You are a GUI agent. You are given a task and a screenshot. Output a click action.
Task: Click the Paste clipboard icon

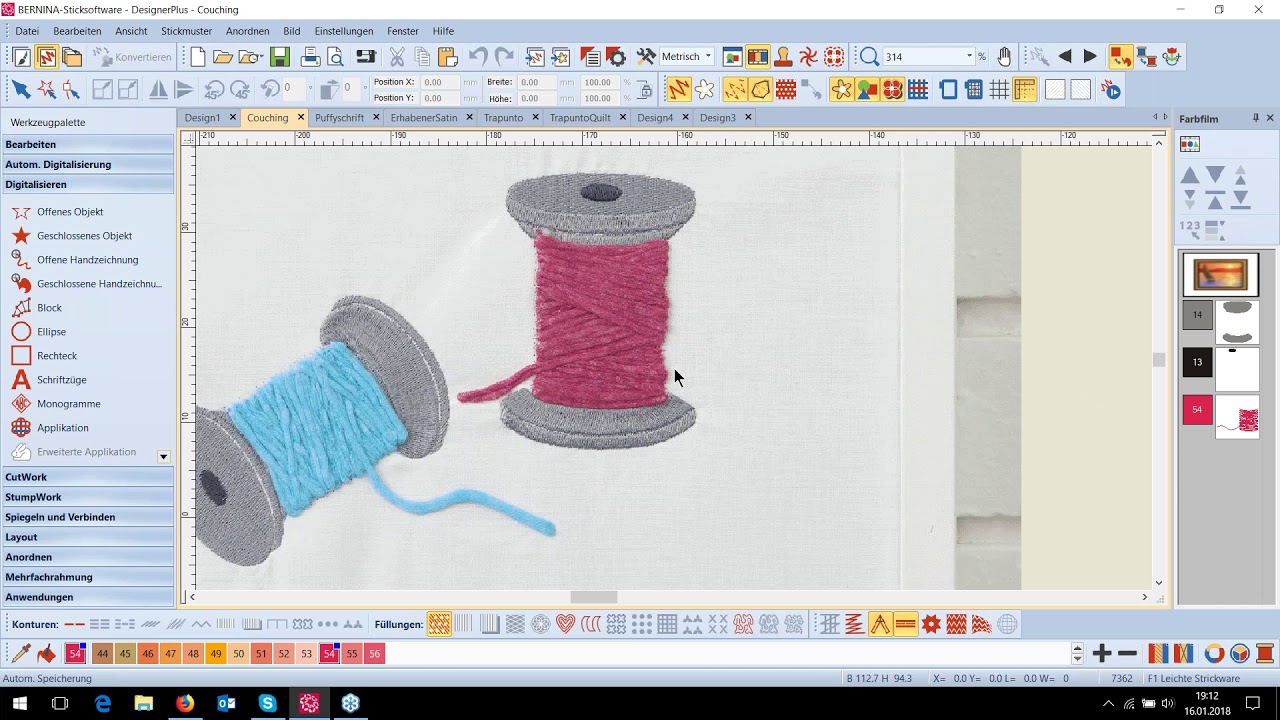(447, 57)
